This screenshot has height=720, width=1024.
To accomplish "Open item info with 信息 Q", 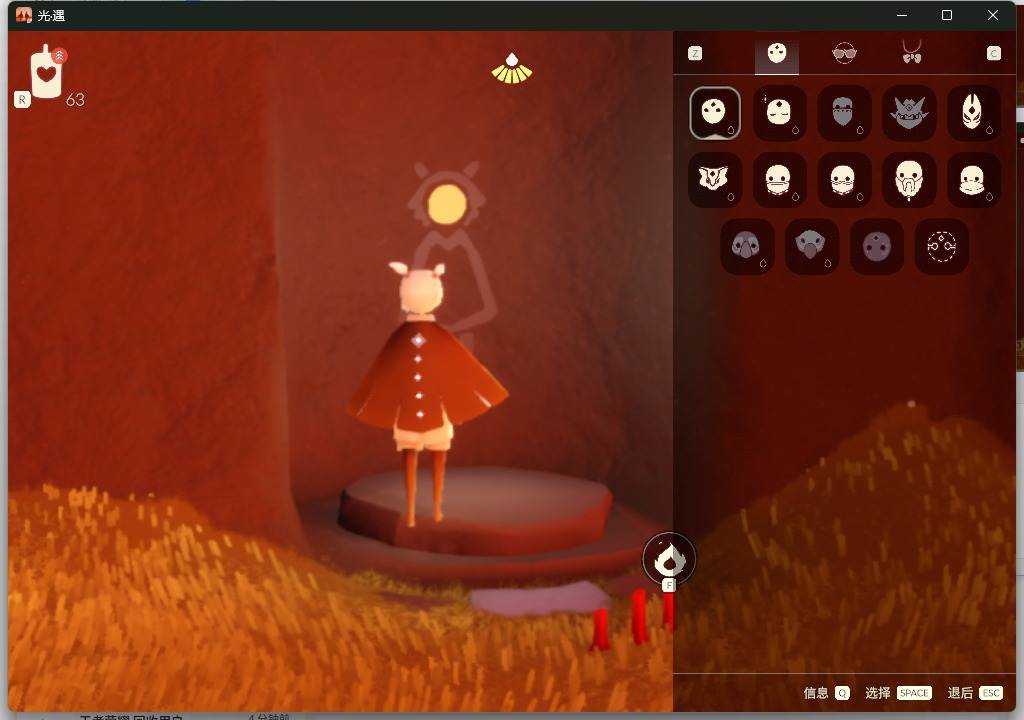I will (826, 693).
